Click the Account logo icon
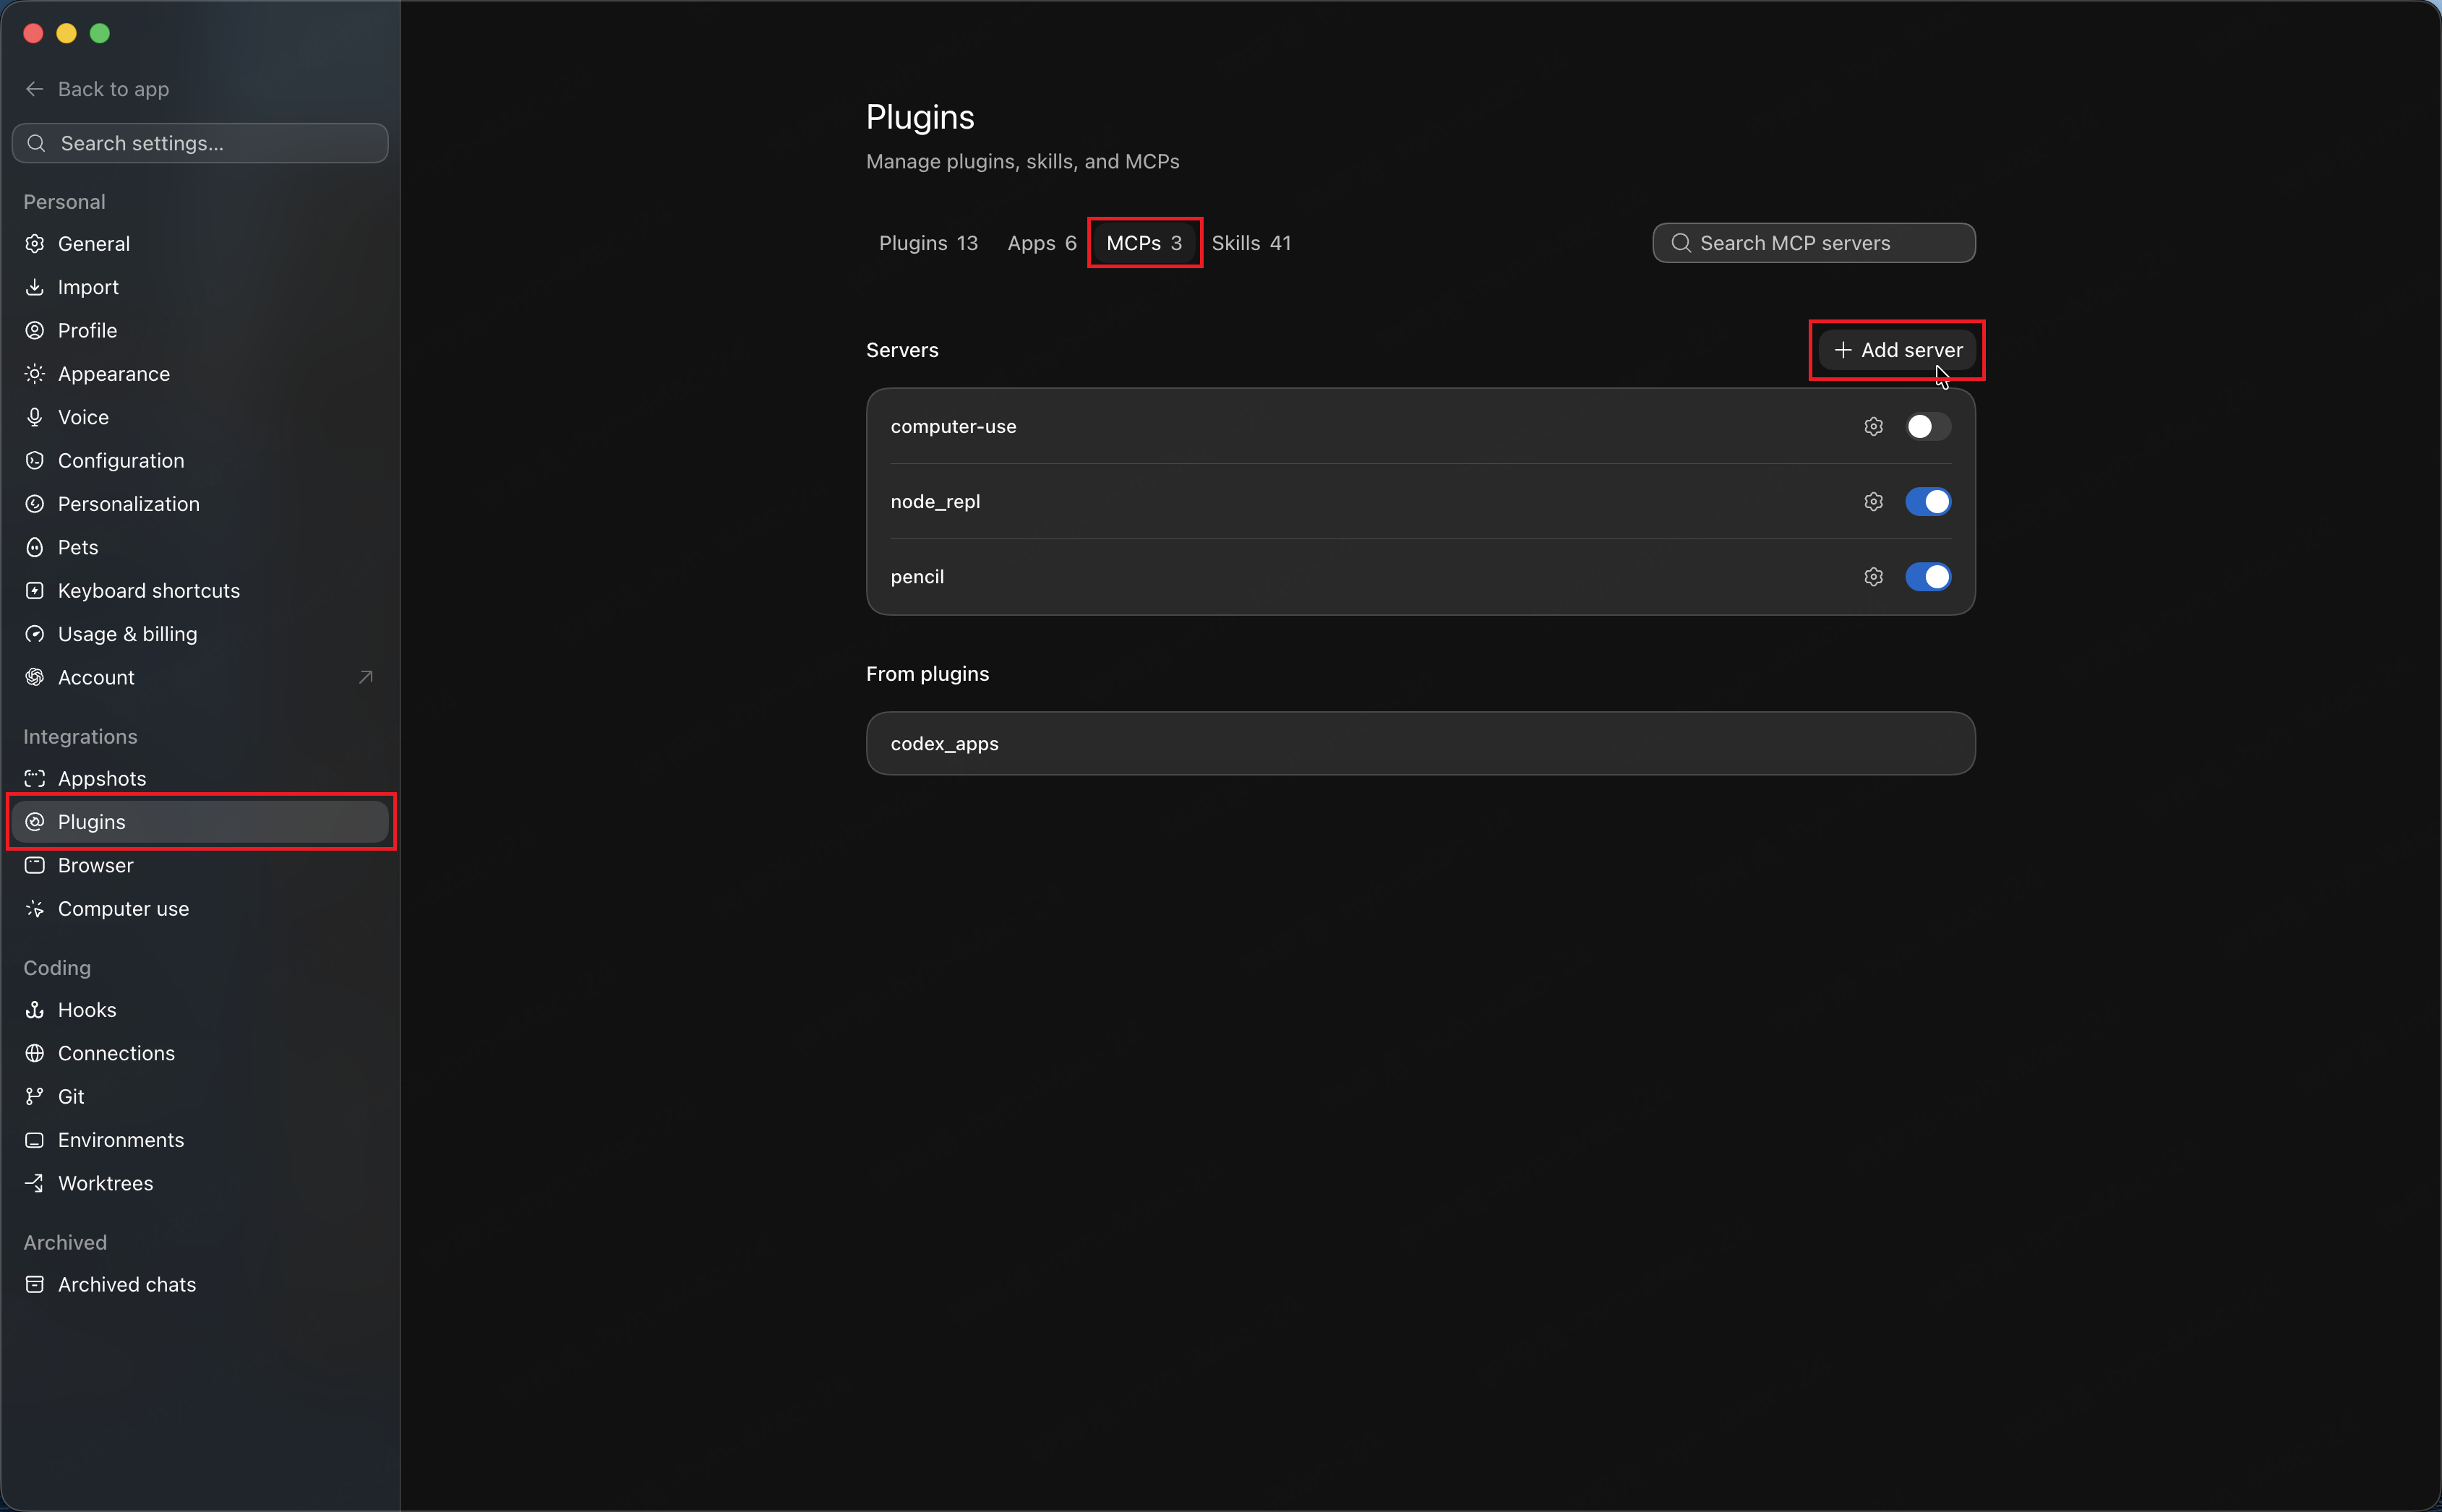This screenshot has height=1512, width=2442. (34, 677)
